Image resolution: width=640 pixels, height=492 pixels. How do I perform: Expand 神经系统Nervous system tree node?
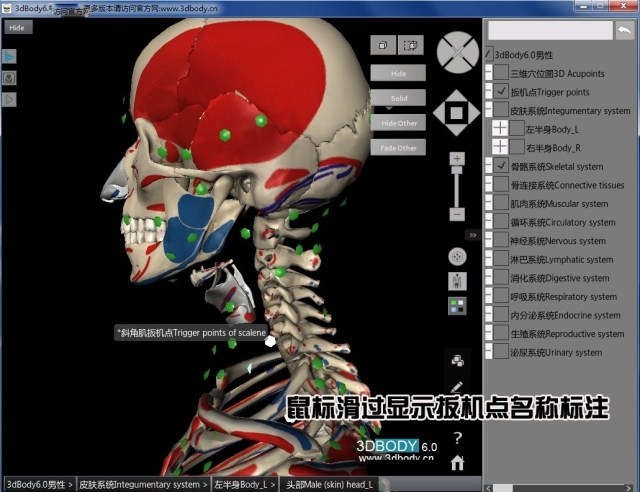489,240
